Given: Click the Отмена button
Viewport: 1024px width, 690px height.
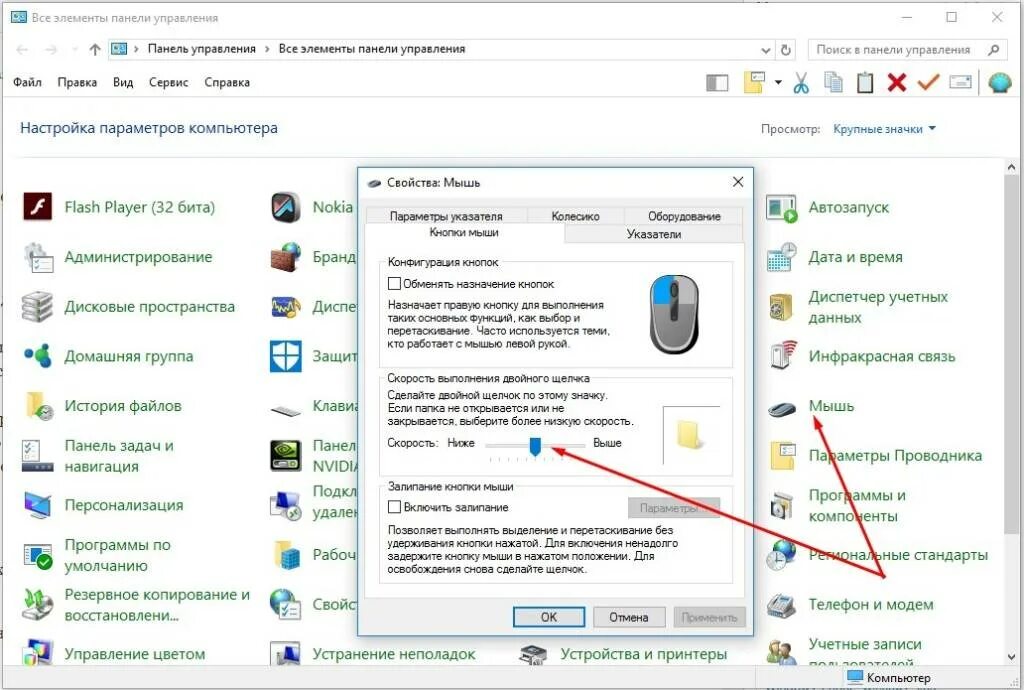Looking at the screenshot, I should click(x=629, y=617).
